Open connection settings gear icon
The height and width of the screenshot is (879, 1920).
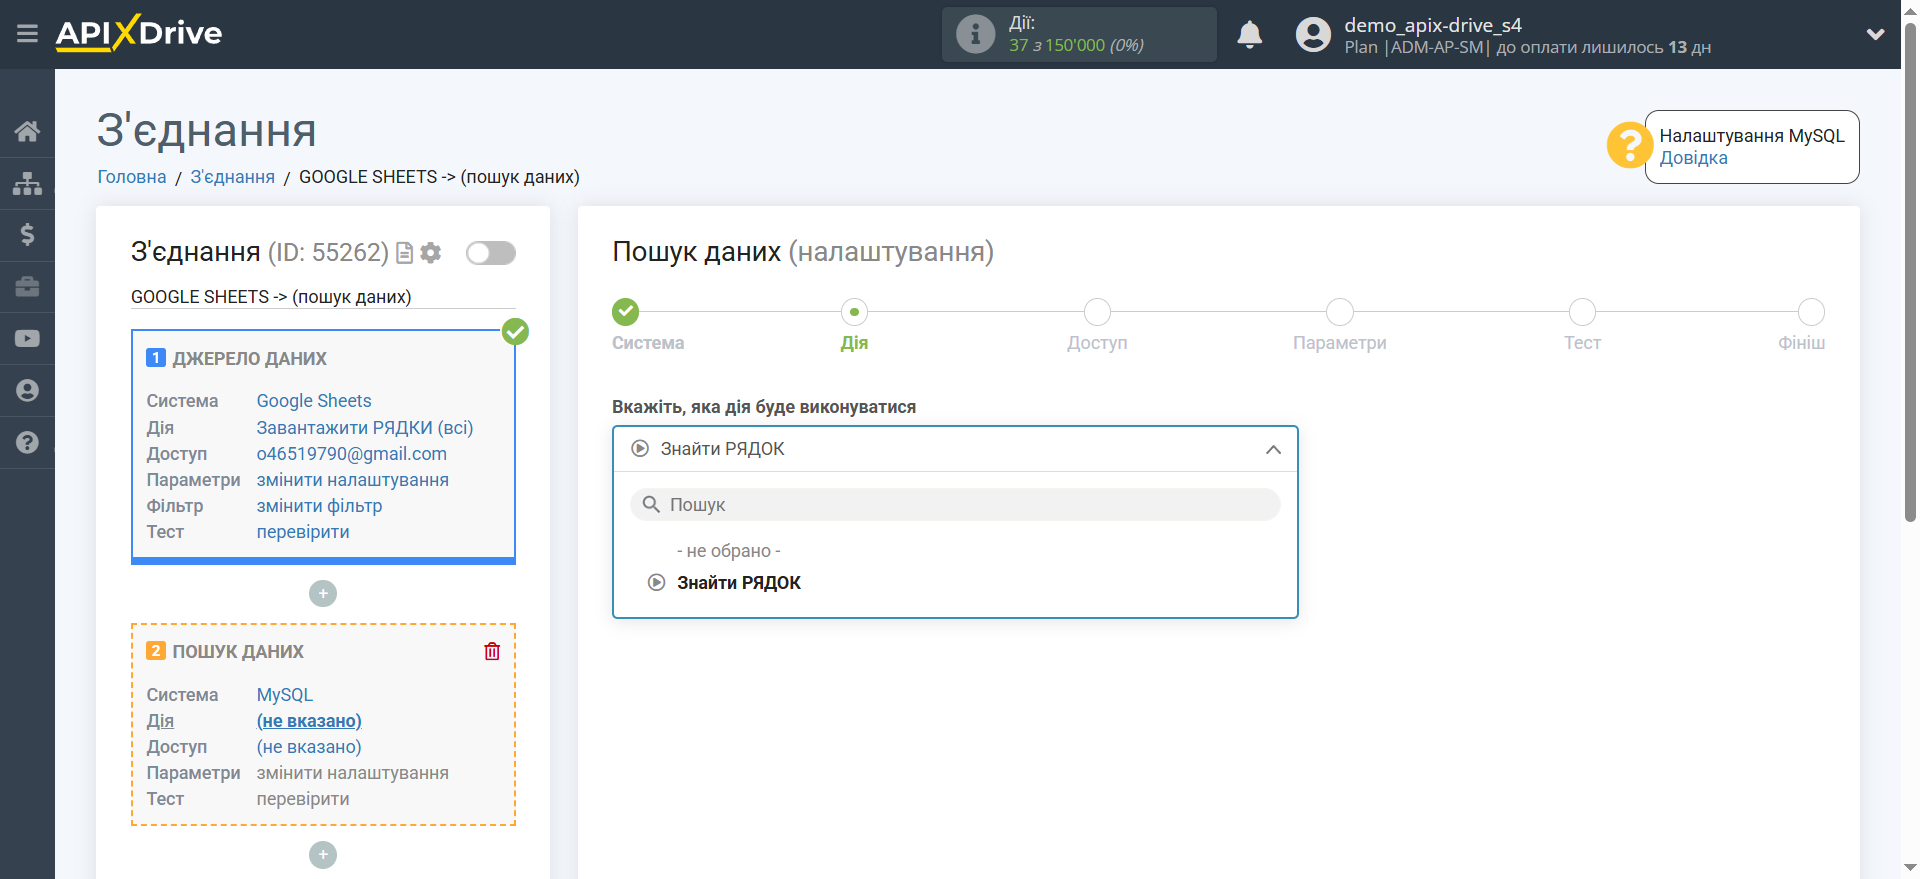[431, 253]
